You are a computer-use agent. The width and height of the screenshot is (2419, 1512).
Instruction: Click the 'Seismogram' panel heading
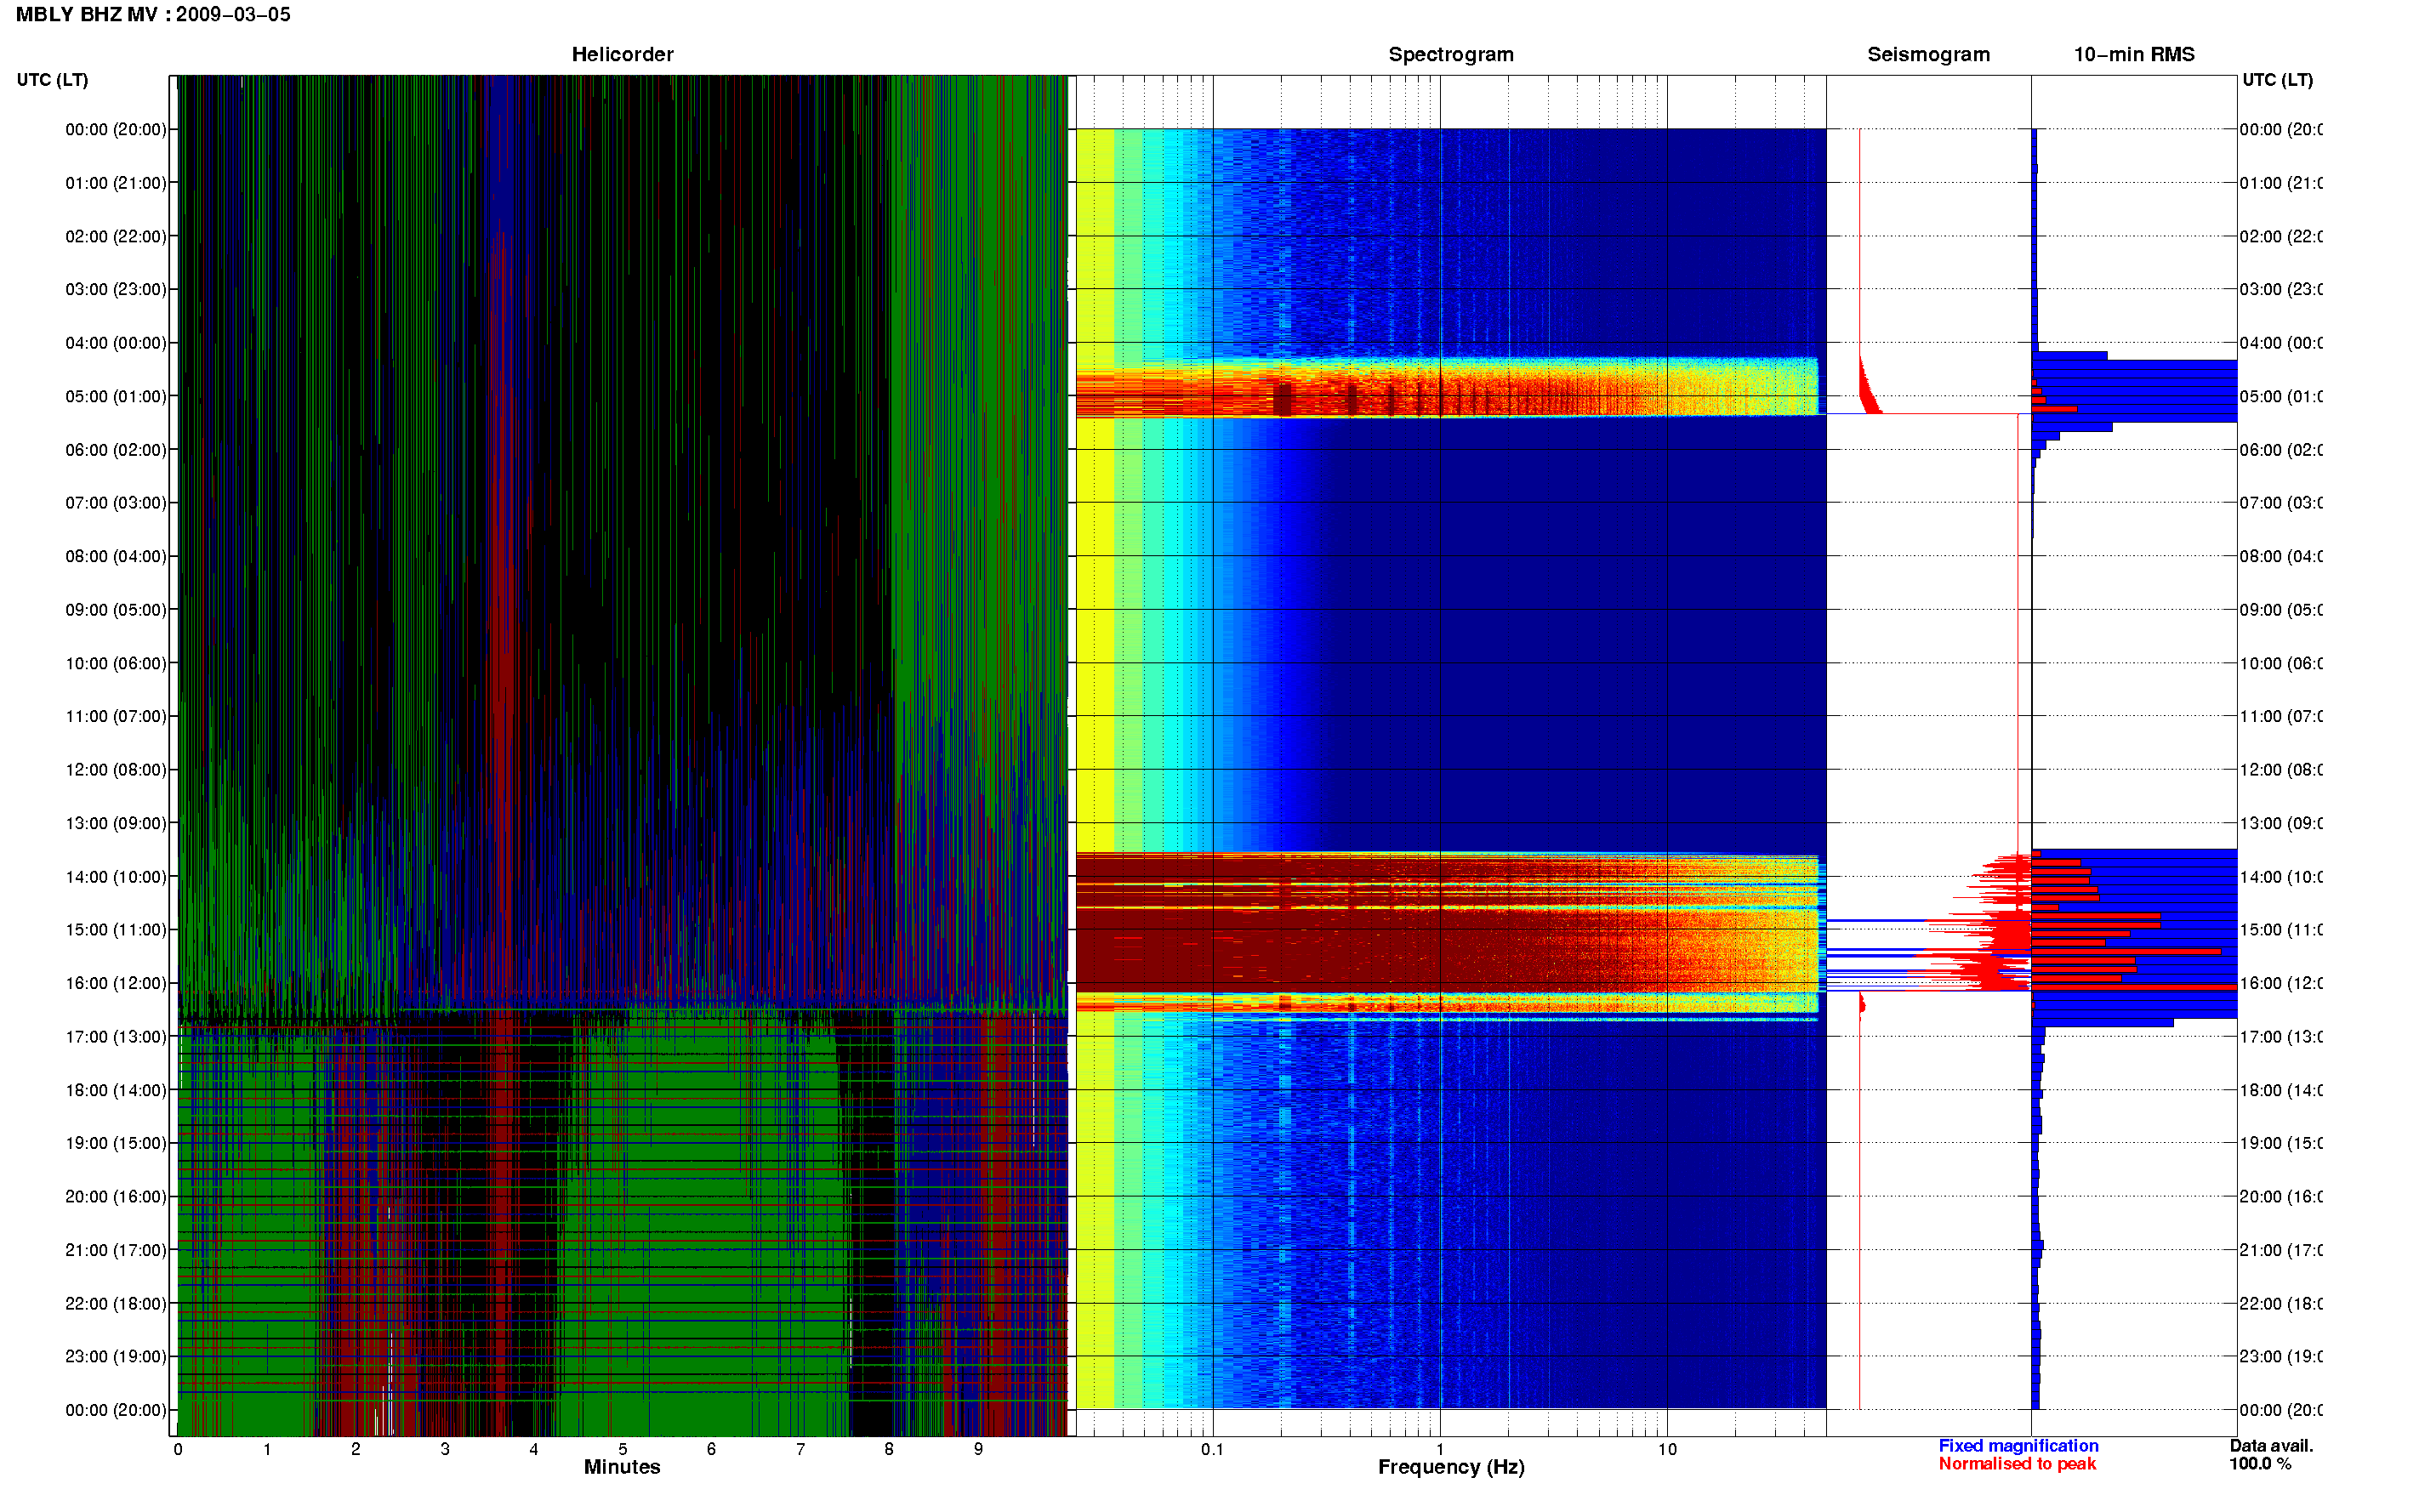click(1928, 54)
